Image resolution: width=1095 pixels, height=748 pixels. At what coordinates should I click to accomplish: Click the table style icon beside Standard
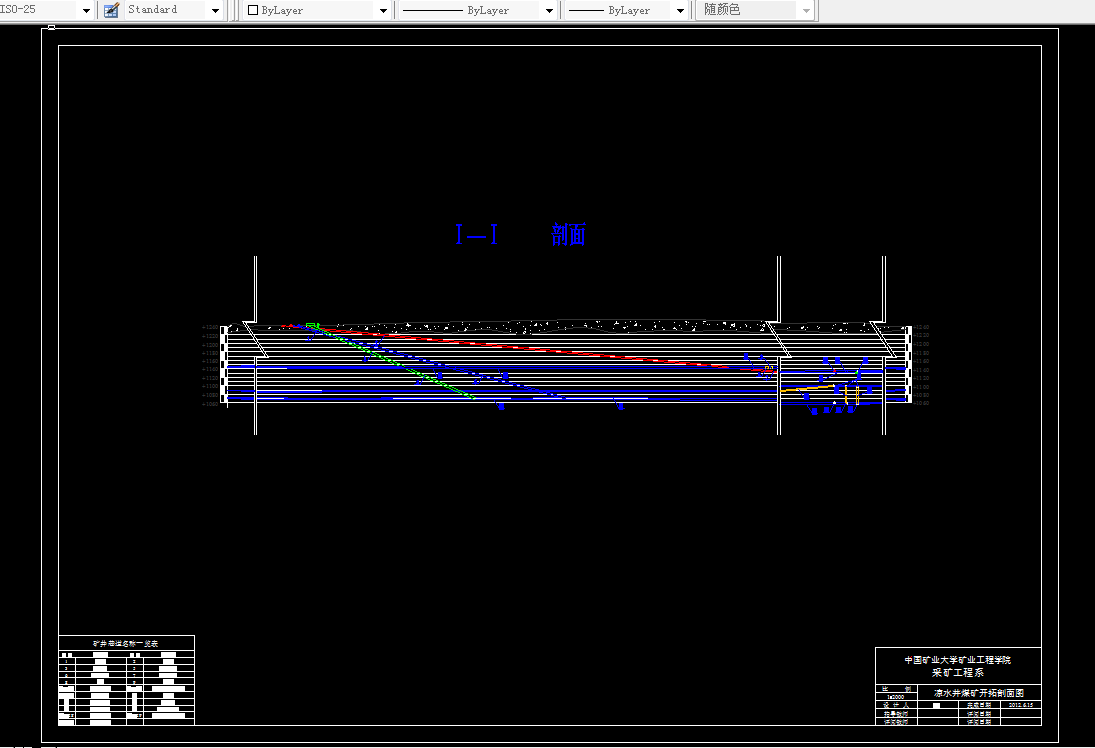(111, 10)
